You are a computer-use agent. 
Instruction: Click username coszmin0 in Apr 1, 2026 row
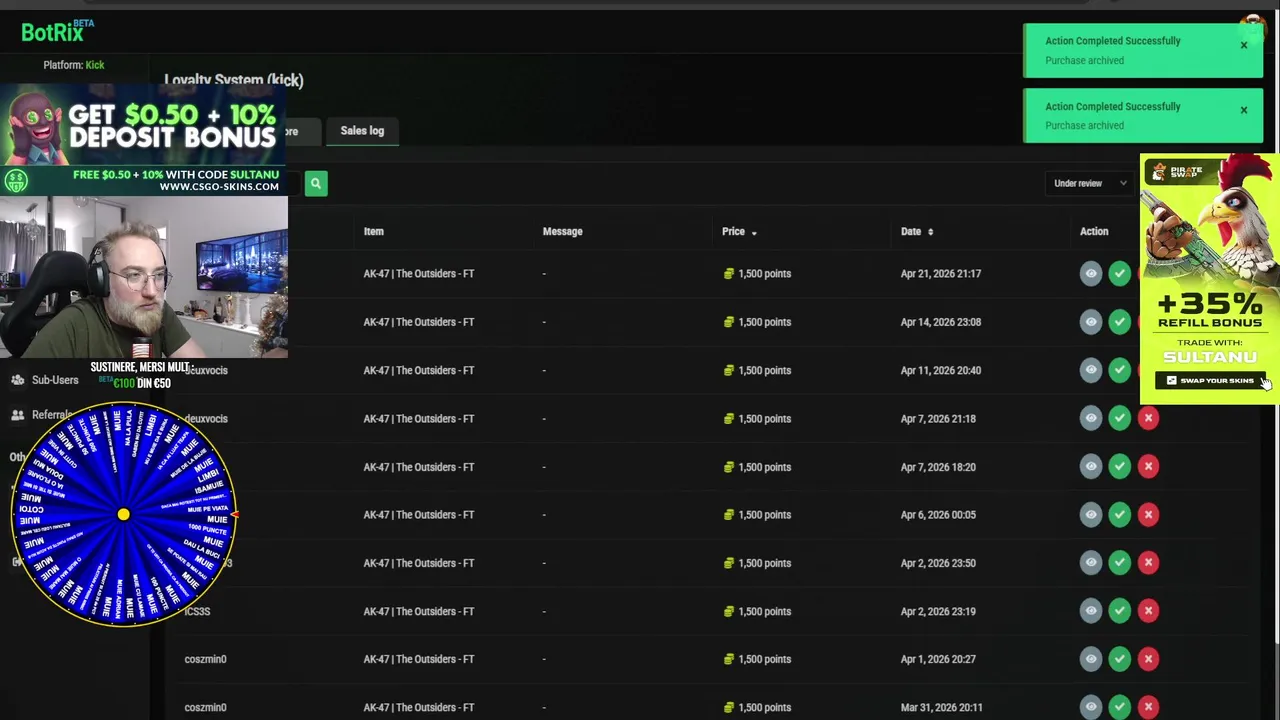(x=205, y=659)
